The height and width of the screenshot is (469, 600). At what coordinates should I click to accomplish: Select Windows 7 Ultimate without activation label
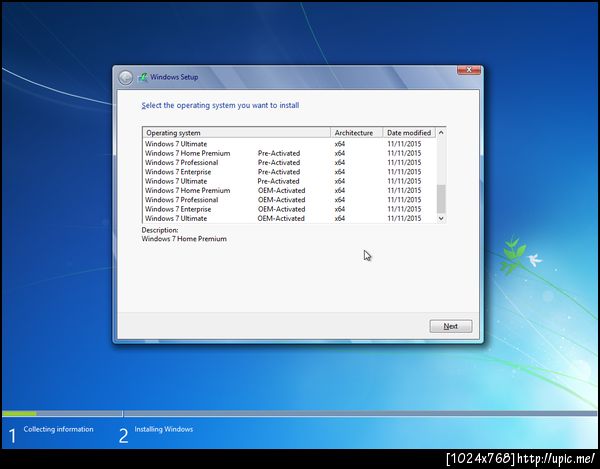tap(289, 144)
